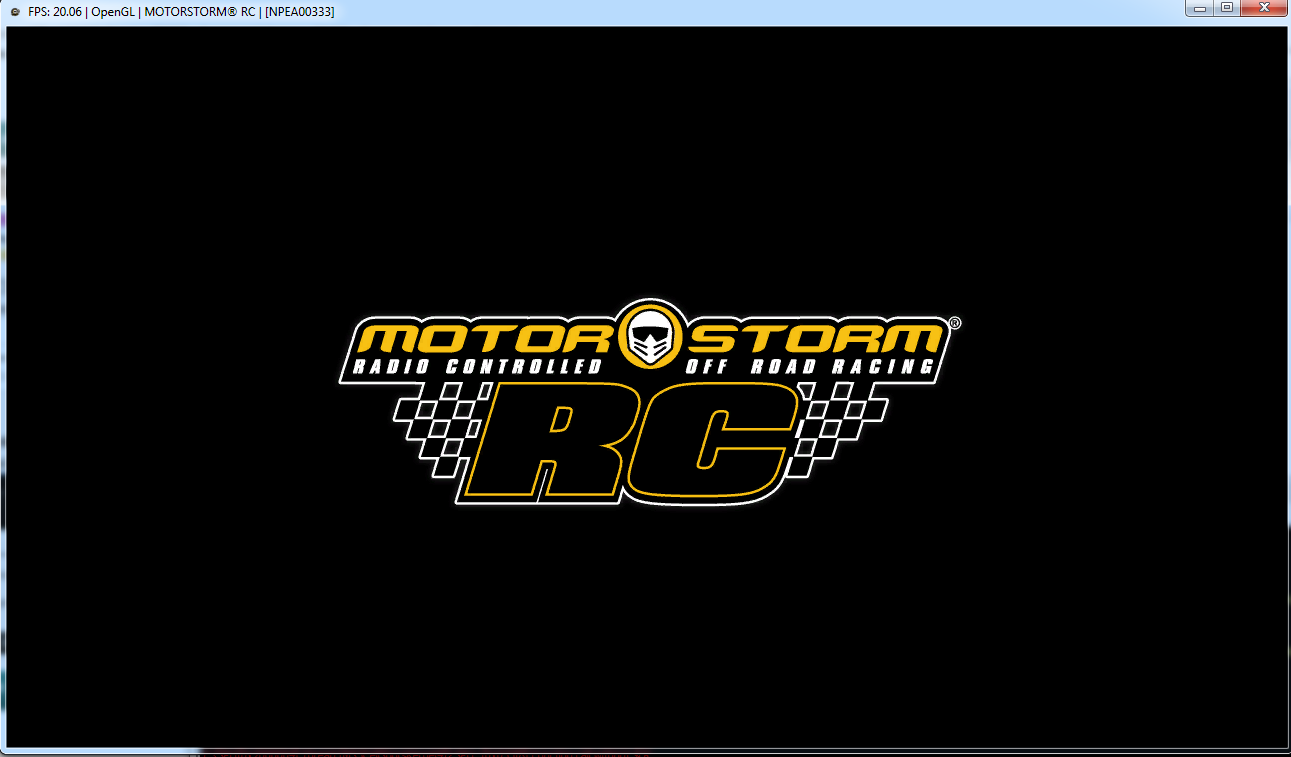Click the NPEA00333 serial in title bar
Image resolution: width=1291 pixels, height=757 pixels.
pyautogui.click(x=300, y=11)
